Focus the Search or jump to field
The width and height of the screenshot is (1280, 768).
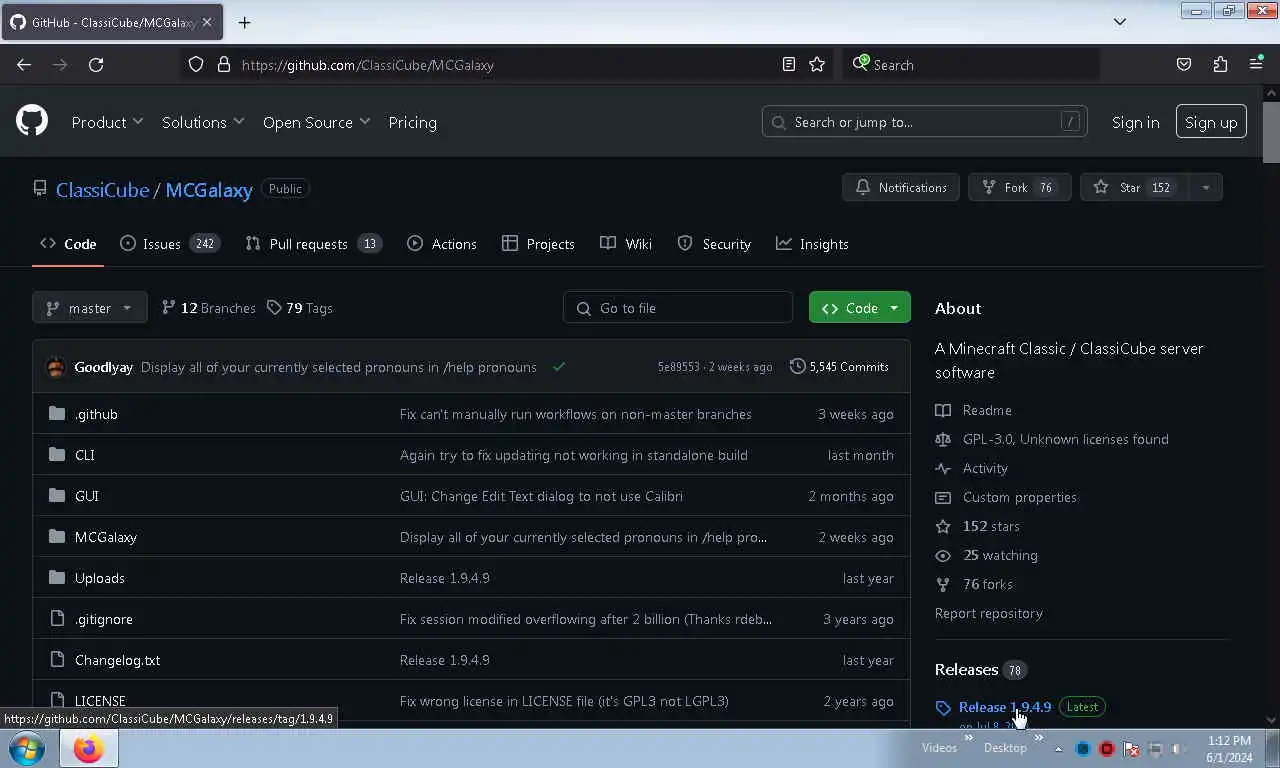coord(924,122)
